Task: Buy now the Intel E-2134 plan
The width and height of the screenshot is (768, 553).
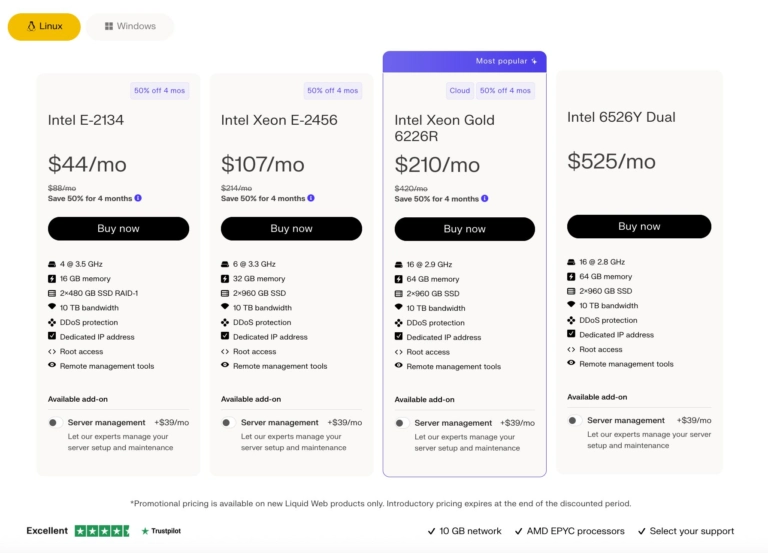Action: pyautogui.click(x=119, y=229)
